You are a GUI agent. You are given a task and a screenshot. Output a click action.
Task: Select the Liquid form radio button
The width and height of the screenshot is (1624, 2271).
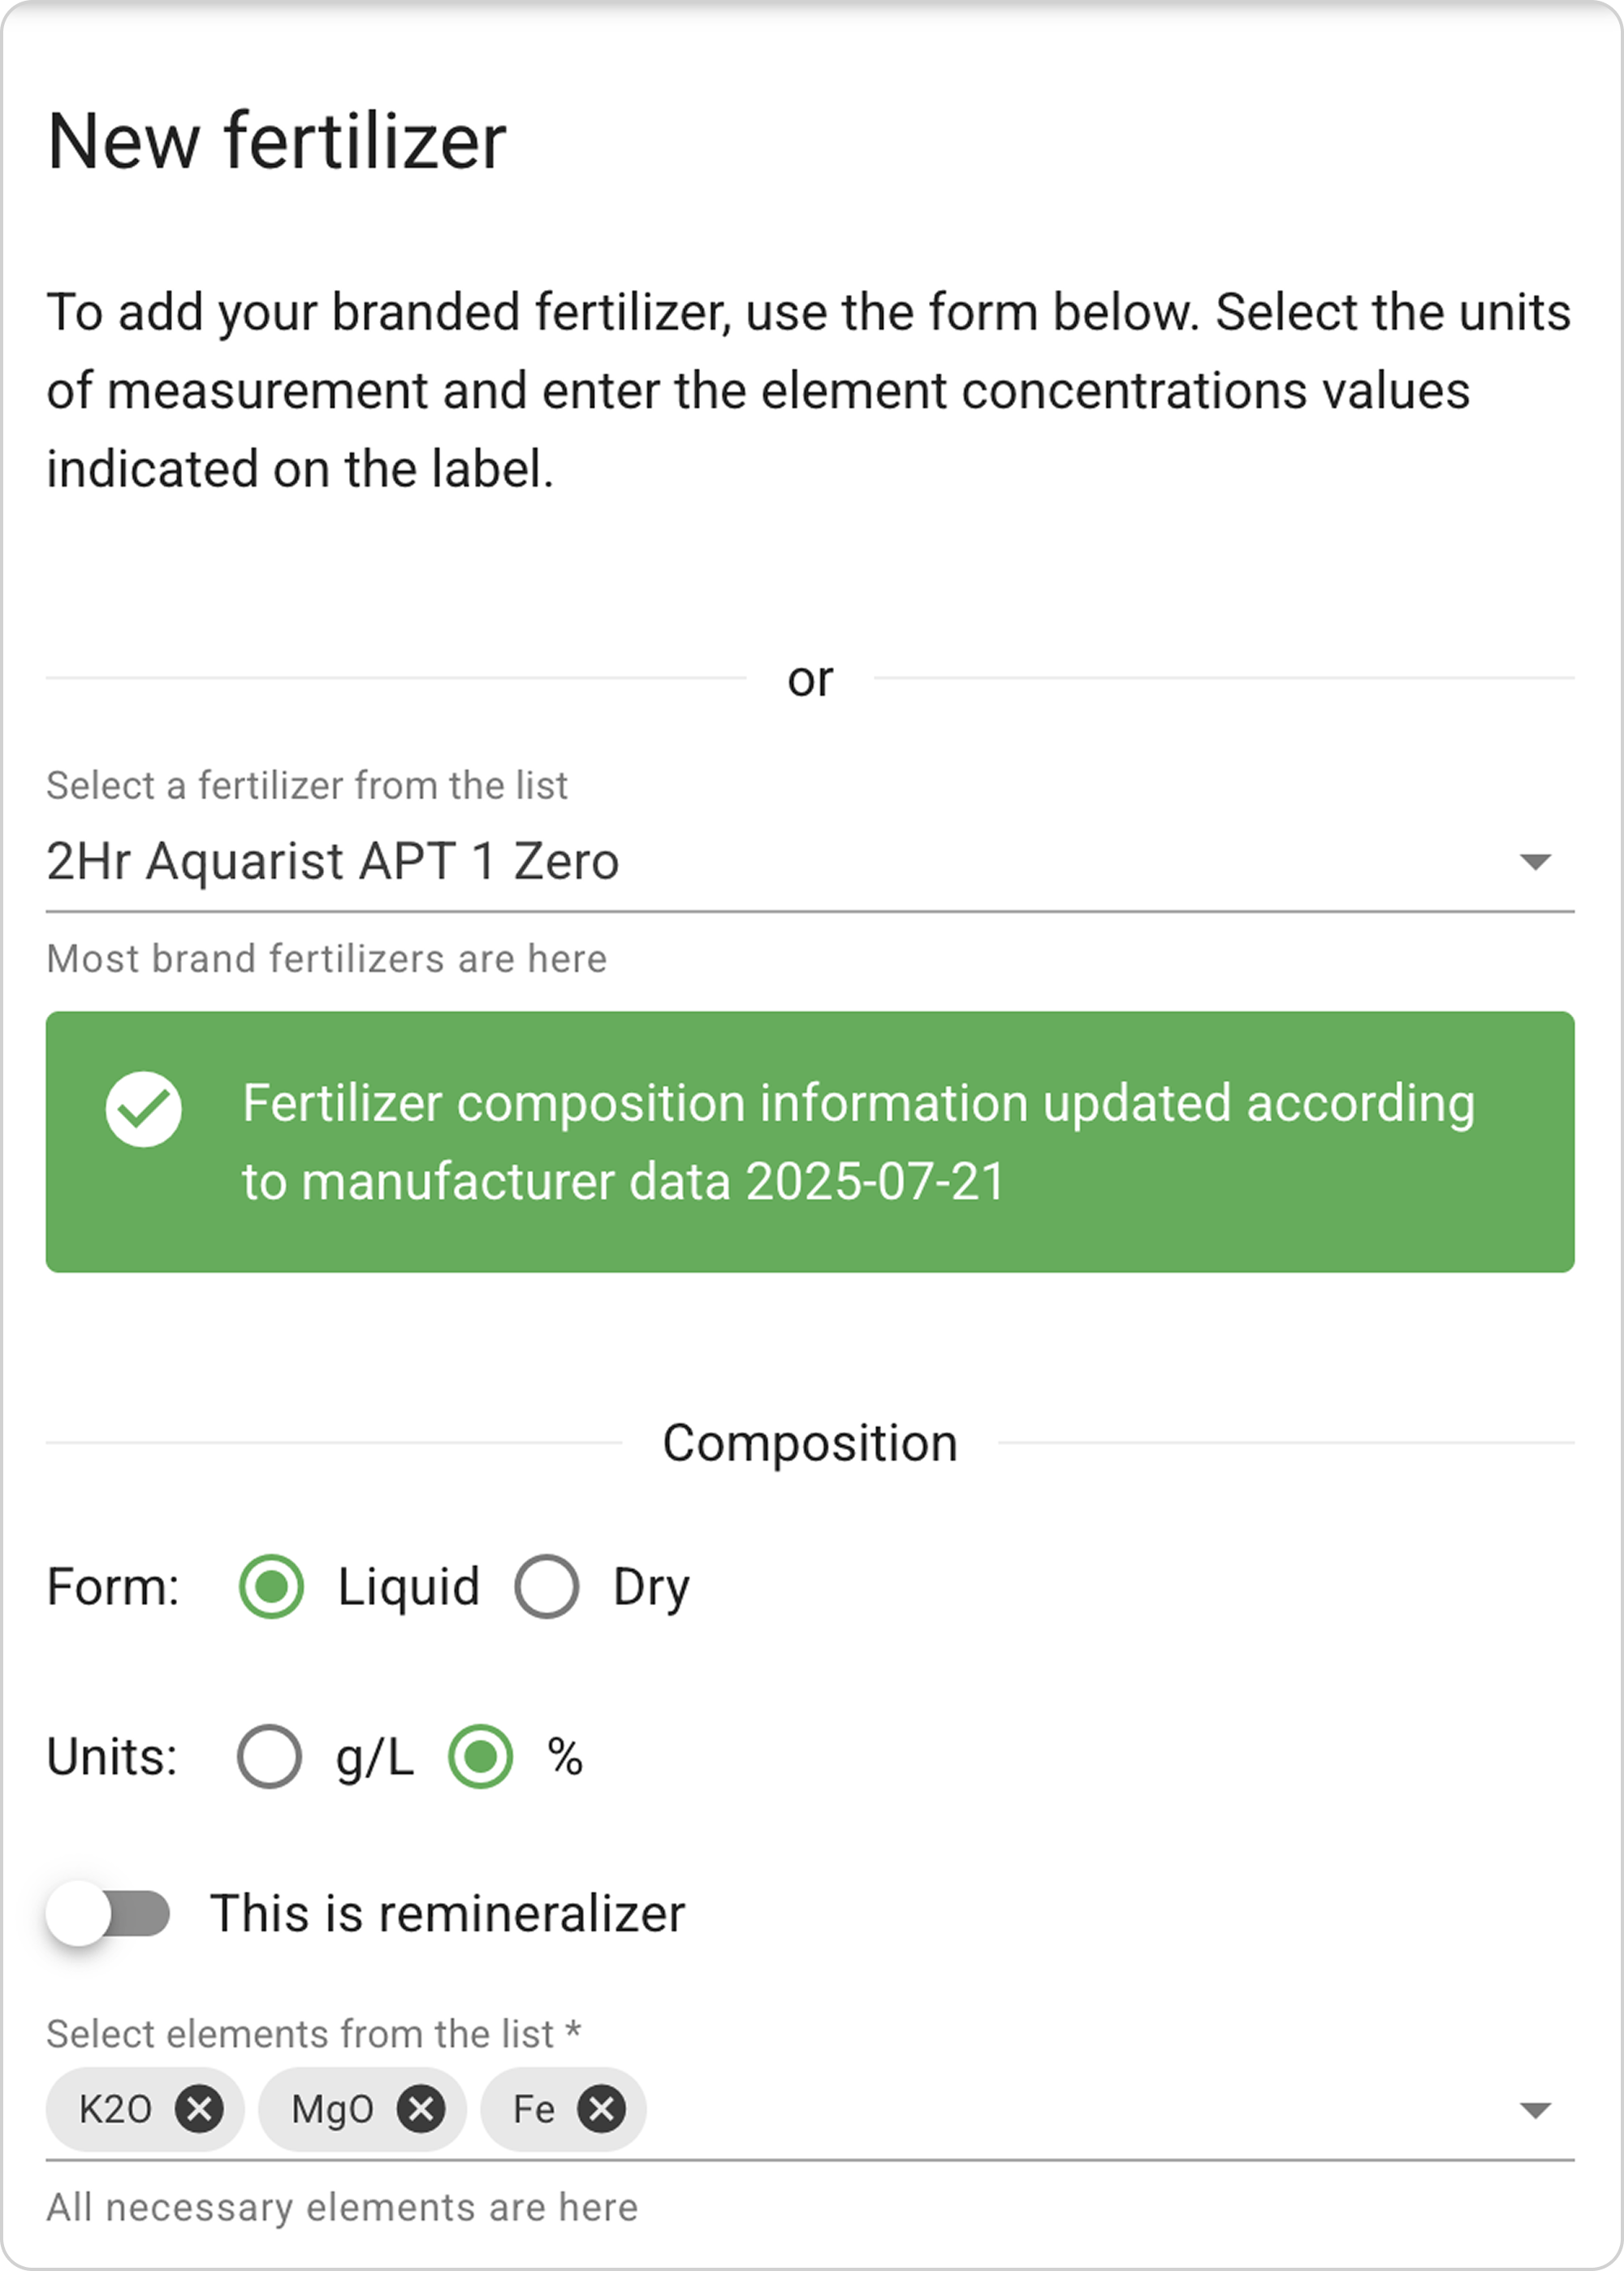click(x=271, y=1587)
